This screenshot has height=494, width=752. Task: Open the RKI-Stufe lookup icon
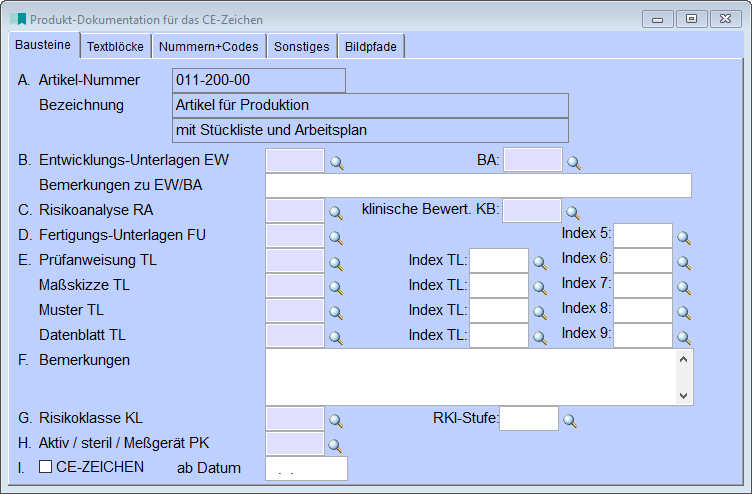point(570,420)
